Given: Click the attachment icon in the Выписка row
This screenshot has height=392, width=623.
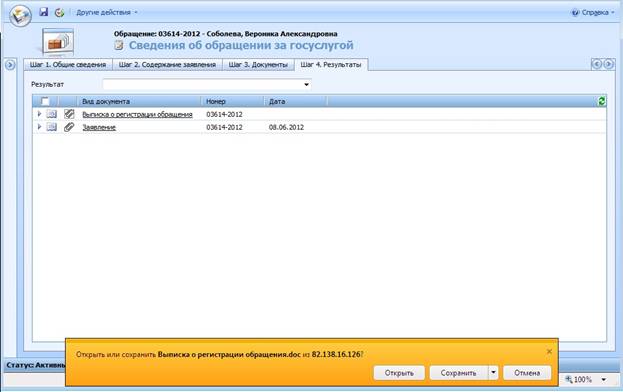Looking at the screenshot, I should (x=69, y=114).
